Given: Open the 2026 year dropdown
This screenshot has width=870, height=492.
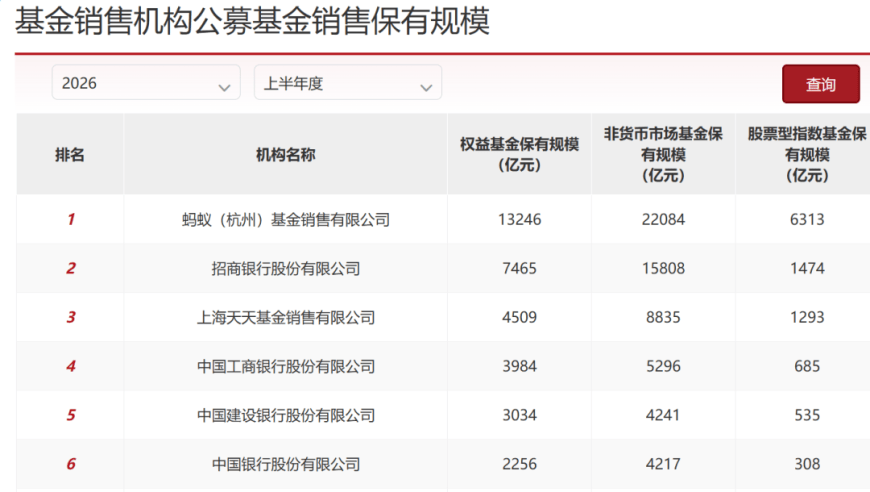Looking at the screenshot, I should click(146, 83).
